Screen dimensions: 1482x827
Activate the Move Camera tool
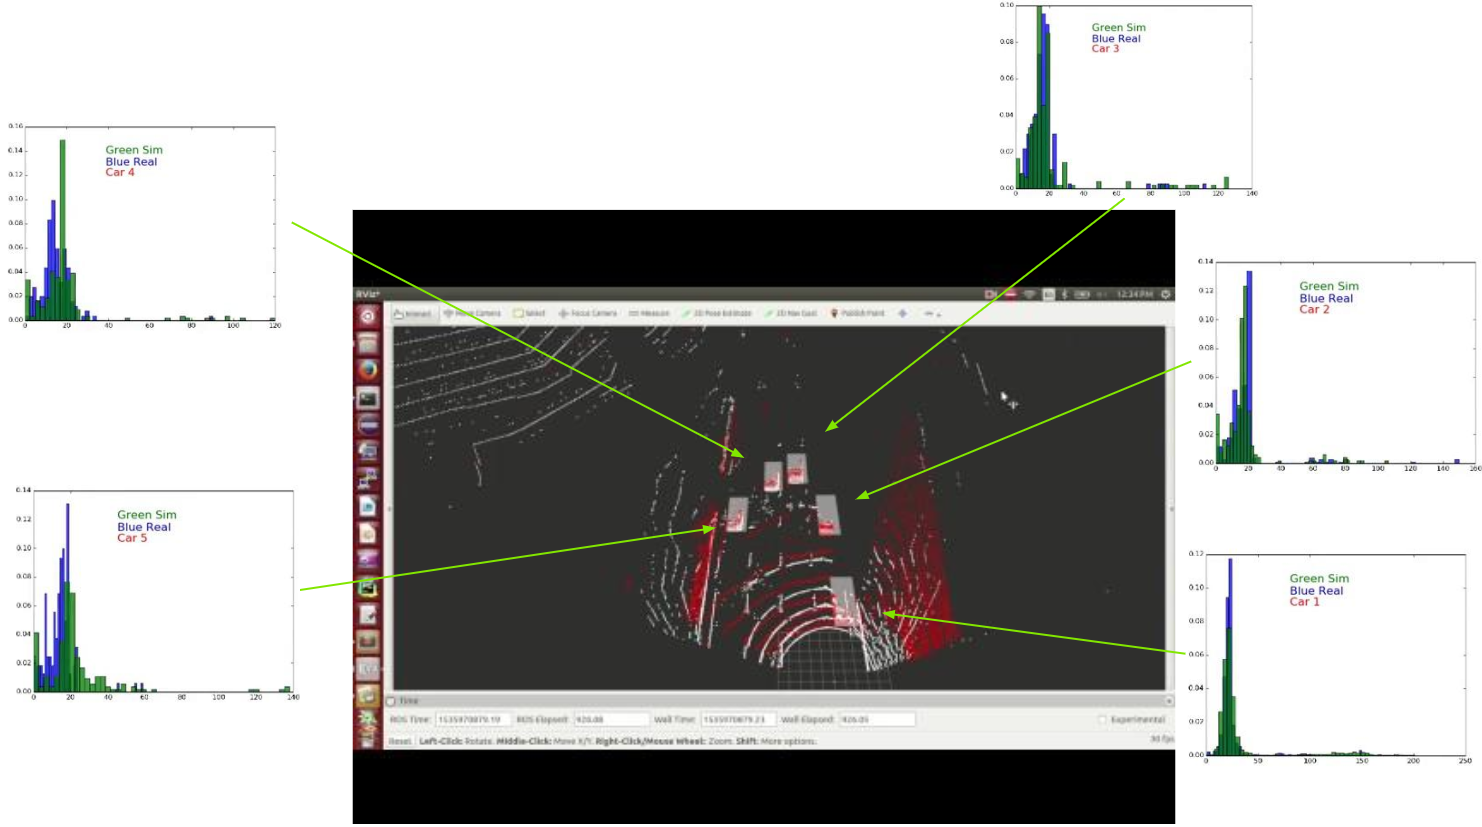pos(472,314)
